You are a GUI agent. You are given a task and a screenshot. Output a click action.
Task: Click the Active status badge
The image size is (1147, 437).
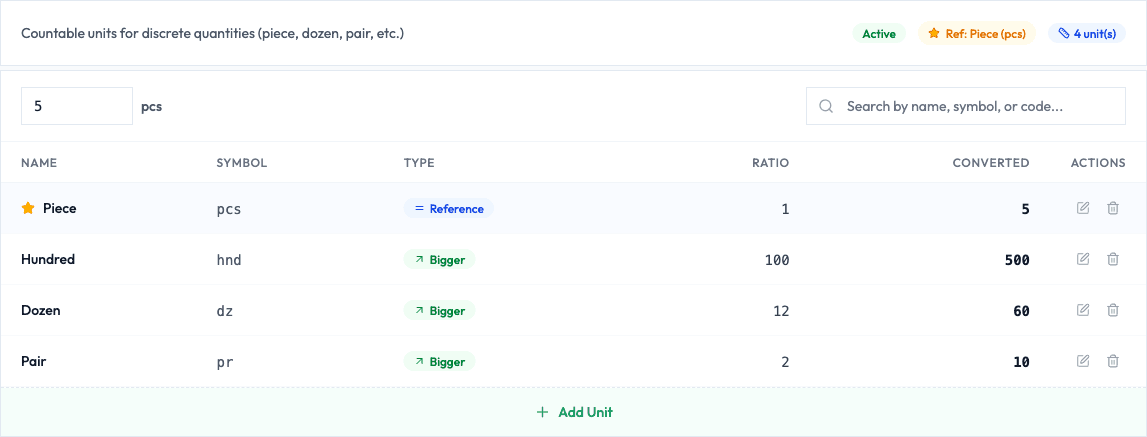[879, 34]
